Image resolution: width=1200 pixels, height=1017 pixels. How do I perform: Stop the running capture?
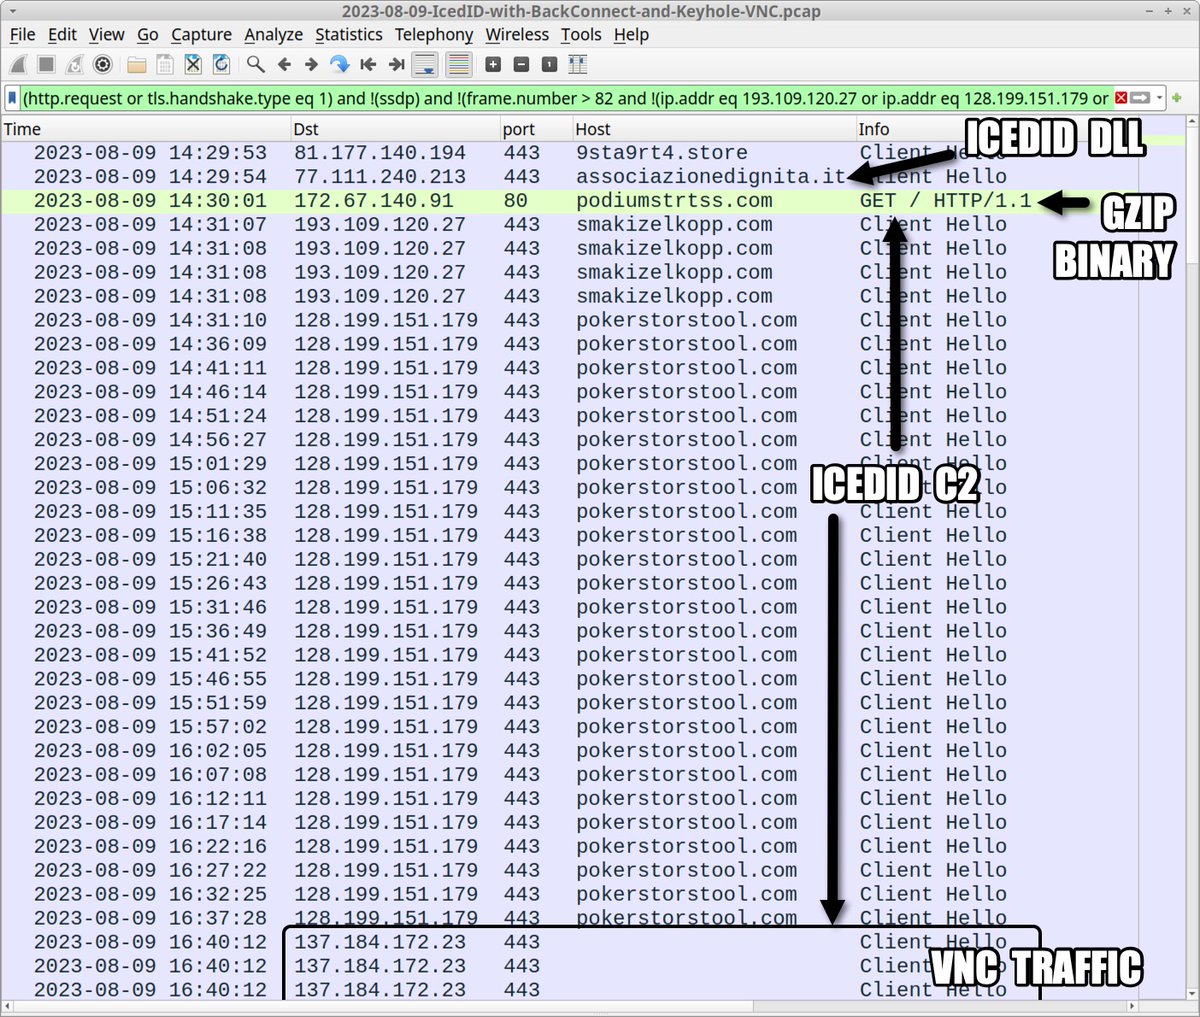pyautogui.click(x=46, y=65)
